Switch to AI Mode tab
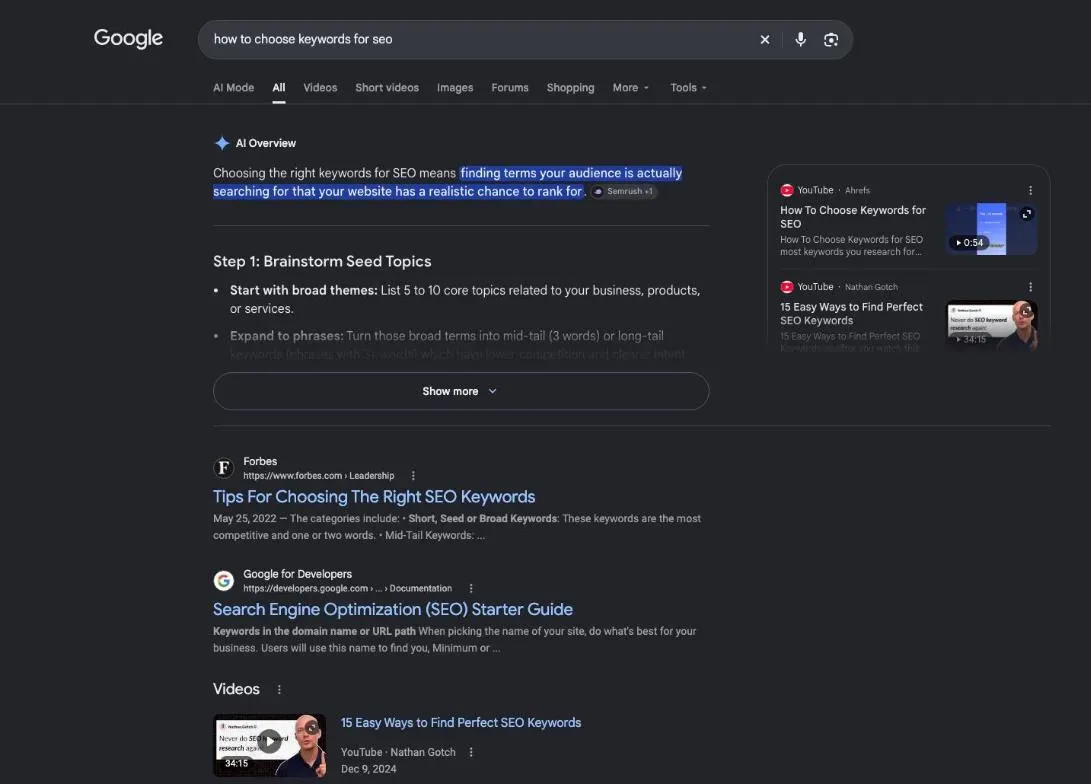 [233, 88]
